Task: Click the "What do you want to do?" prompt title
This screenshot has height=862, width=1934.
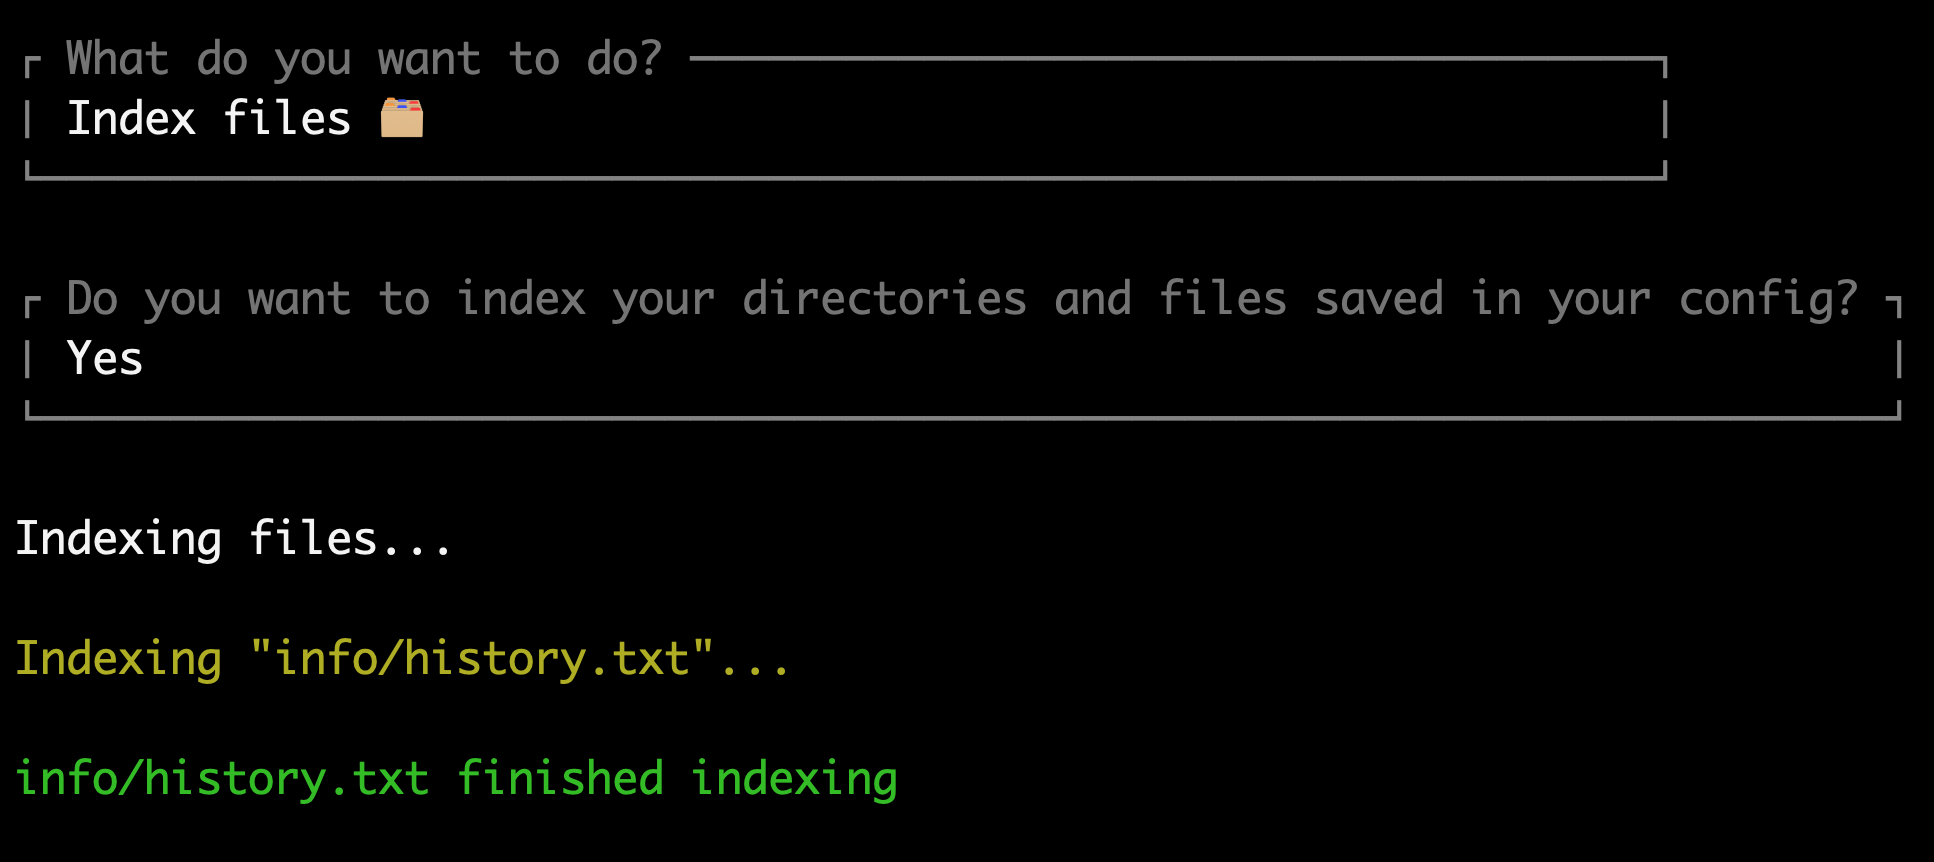Action: [364, 58]
